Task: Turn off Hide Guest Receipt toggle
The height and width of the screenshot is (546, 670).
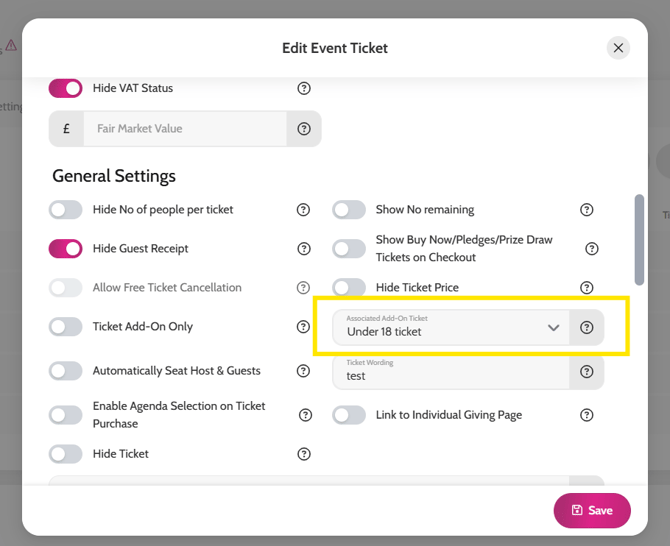Action: pos(66,249)
